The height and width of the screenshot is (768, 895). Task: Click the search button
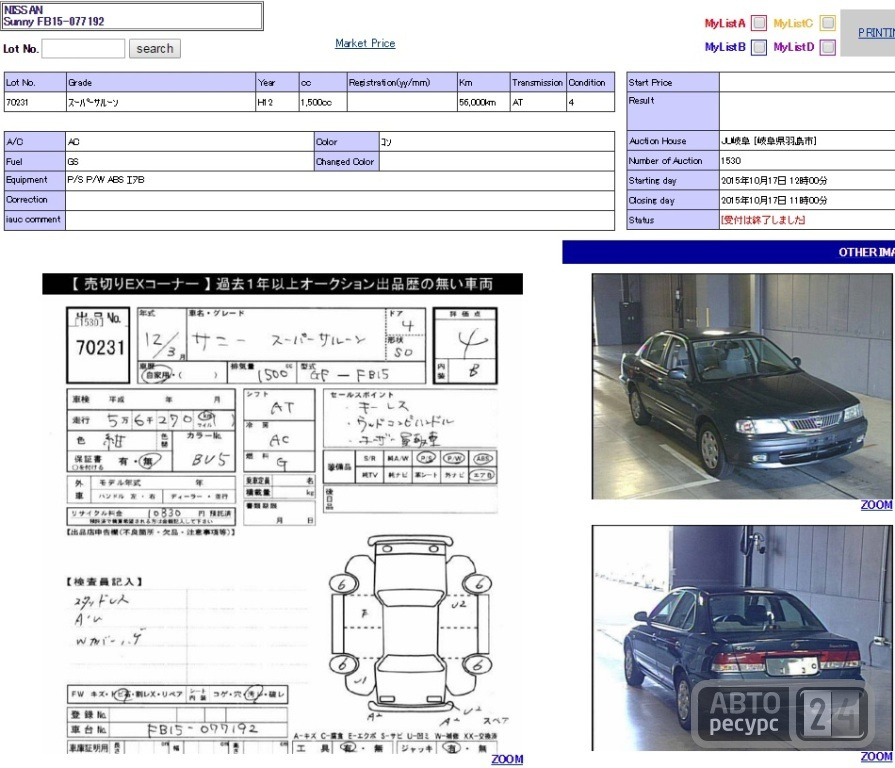[155, 48]
